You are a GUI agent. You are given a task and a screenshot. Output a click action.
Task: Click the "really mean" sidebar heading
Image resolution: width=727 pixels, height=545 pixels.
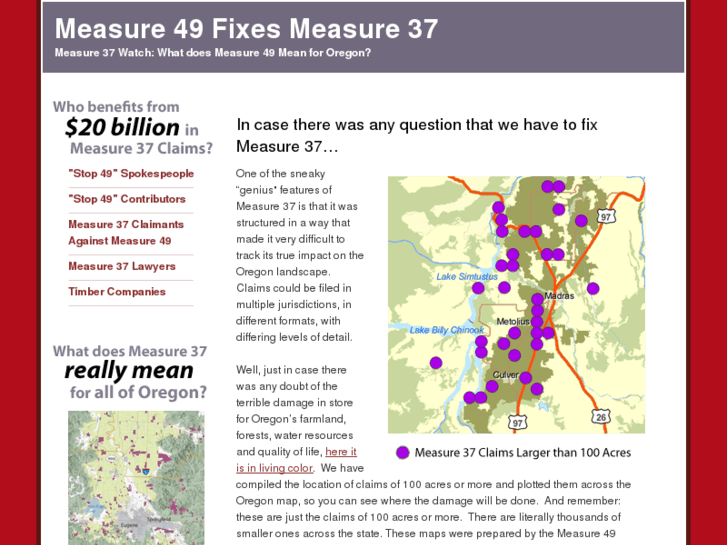129,371
